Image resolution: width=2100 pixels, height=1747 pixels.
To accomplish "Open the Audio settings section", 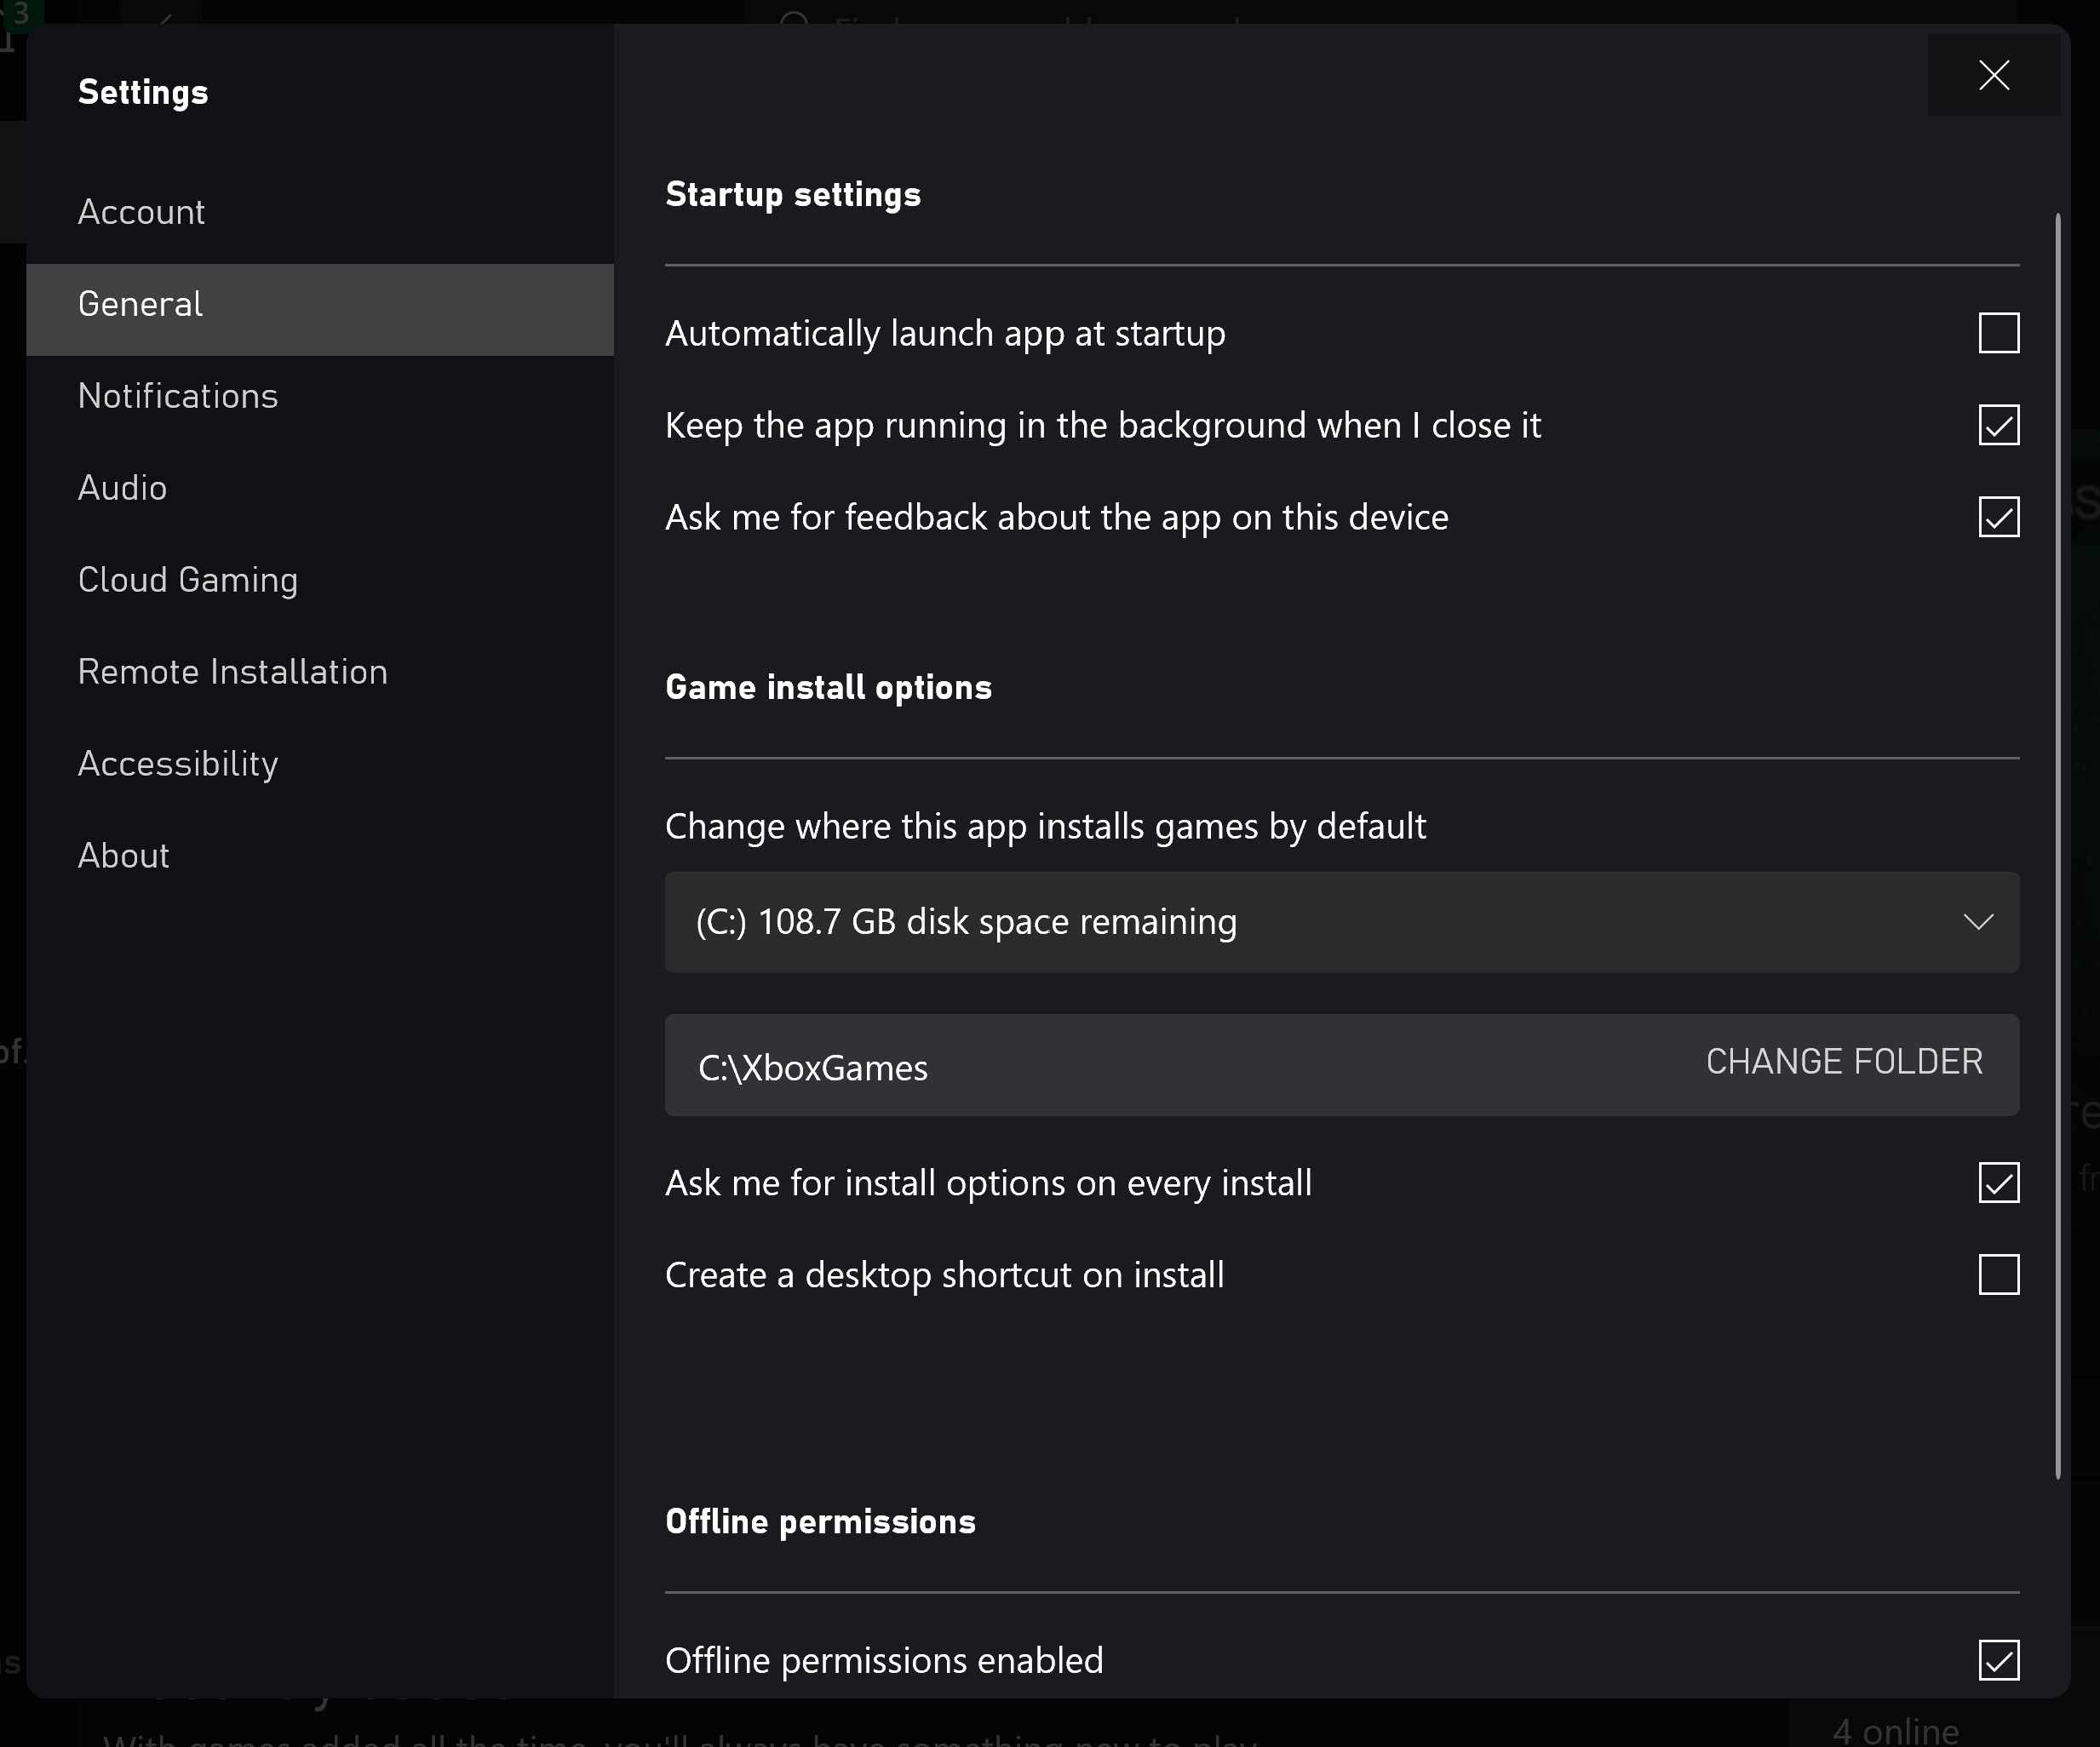I will click(122, 488).
